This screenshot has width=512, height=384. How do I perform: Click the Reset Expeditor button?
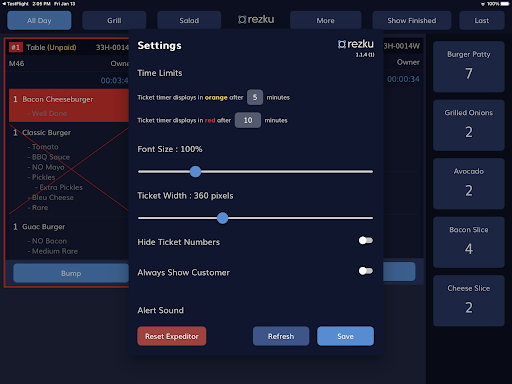point(172,336)
